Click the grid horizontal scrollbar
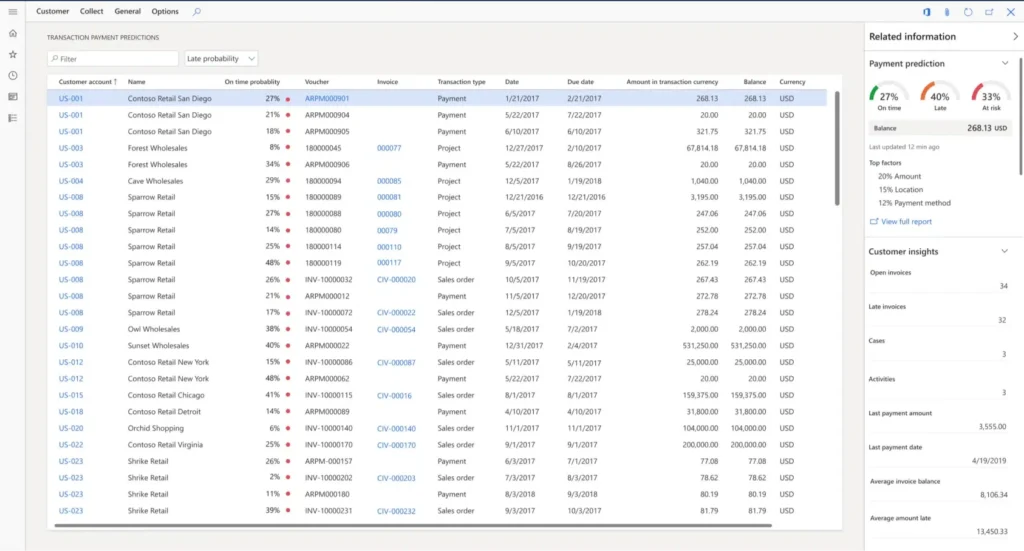 pos(413,525)
